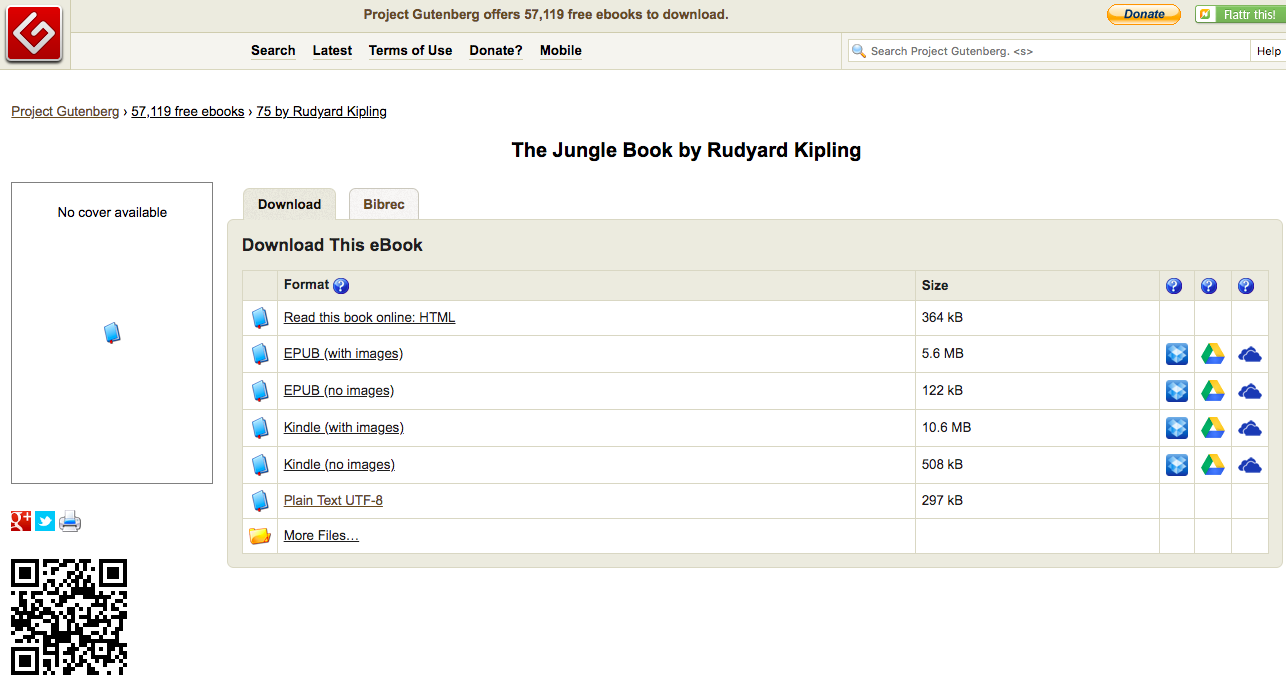Click the printer icon to print page
Screen dimensions: 1286x688
tap(70, 521)
